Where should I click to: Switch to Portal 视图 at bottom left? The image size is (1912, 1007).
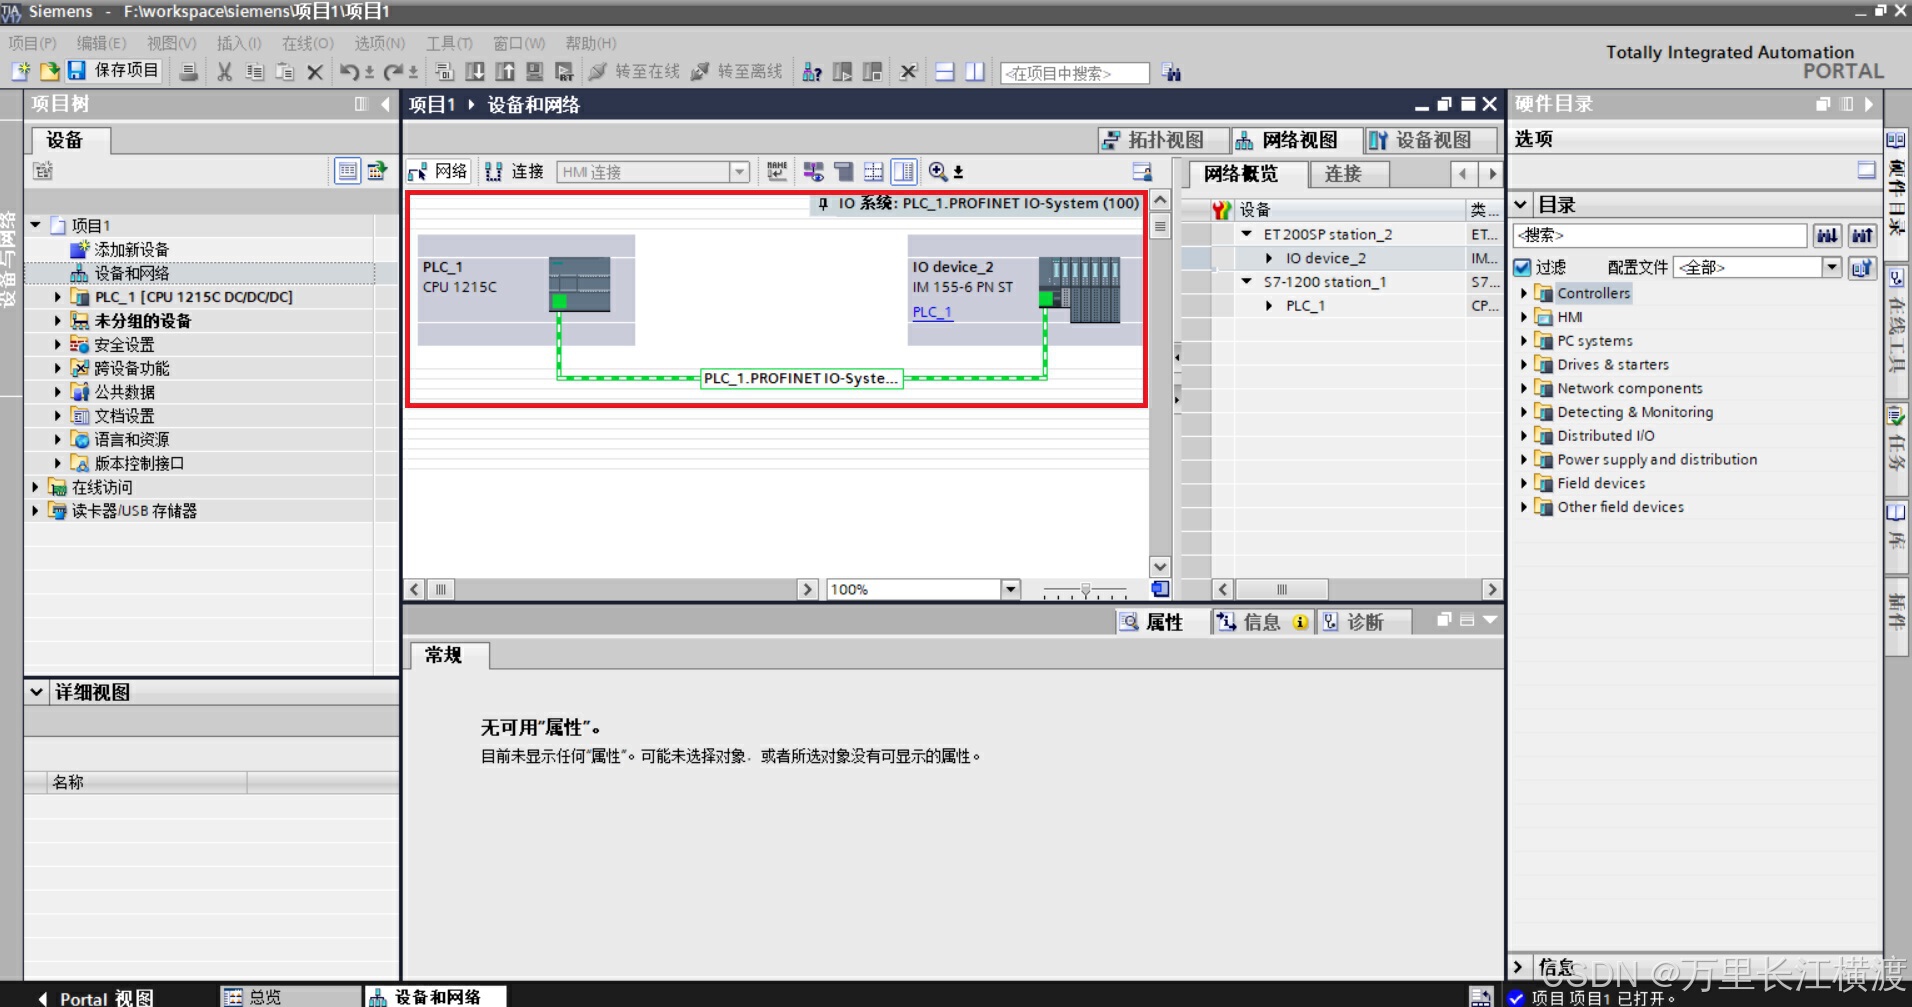point(96,998)
